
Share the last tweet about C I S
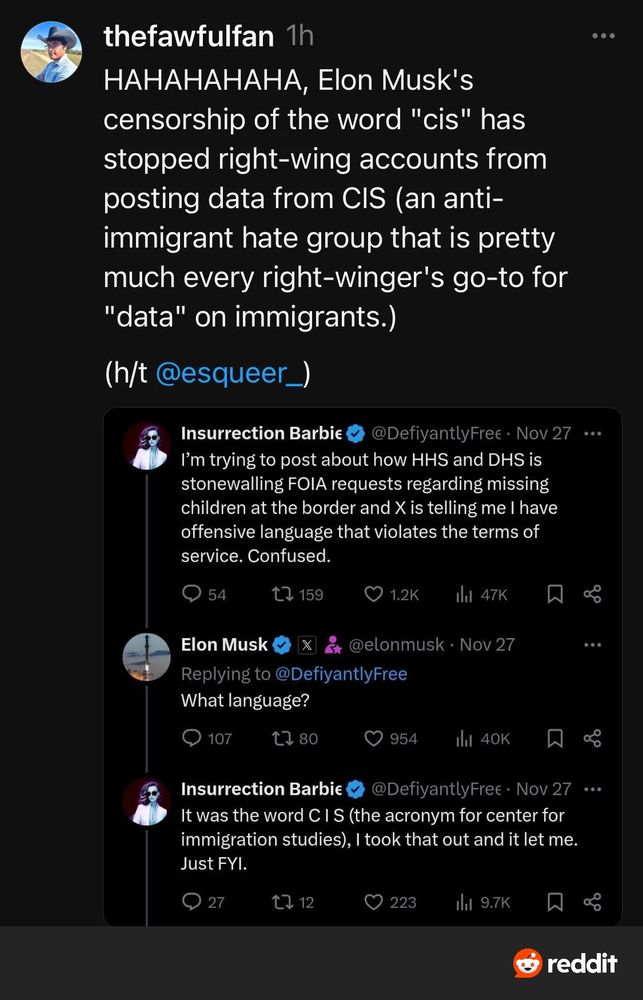coord(592,902)
